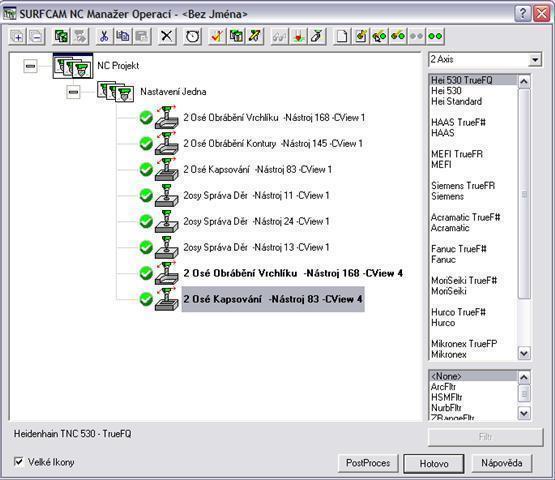Select Hurco TrueF# postprocessor
Screen dimensions: 555x480
click(x=473, y=312)
